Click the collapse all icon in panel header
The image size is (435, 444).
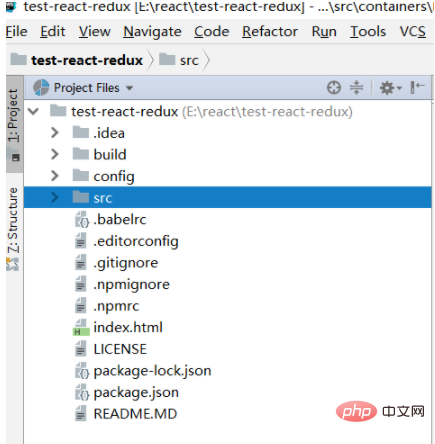tap(356, 88)
